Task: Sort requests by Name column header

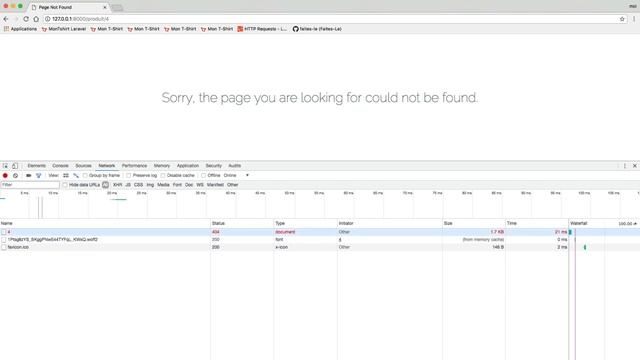Action: click(x=105, y=223)
